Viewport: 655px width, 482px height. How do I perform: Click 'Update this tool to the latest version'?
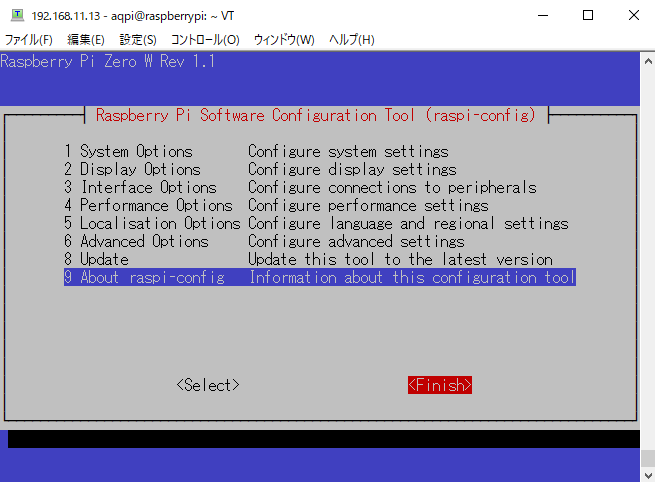click(x=400, y=259)
